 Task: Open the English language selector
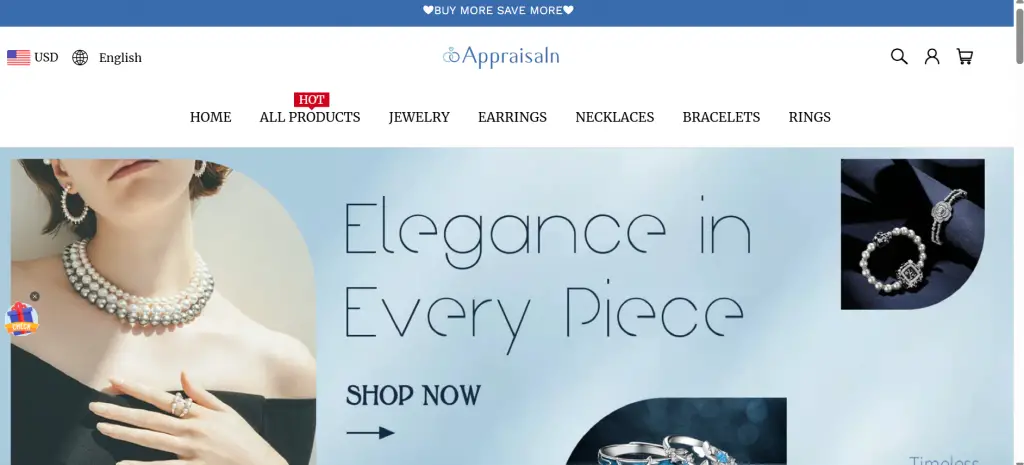(x=120, y=57)
